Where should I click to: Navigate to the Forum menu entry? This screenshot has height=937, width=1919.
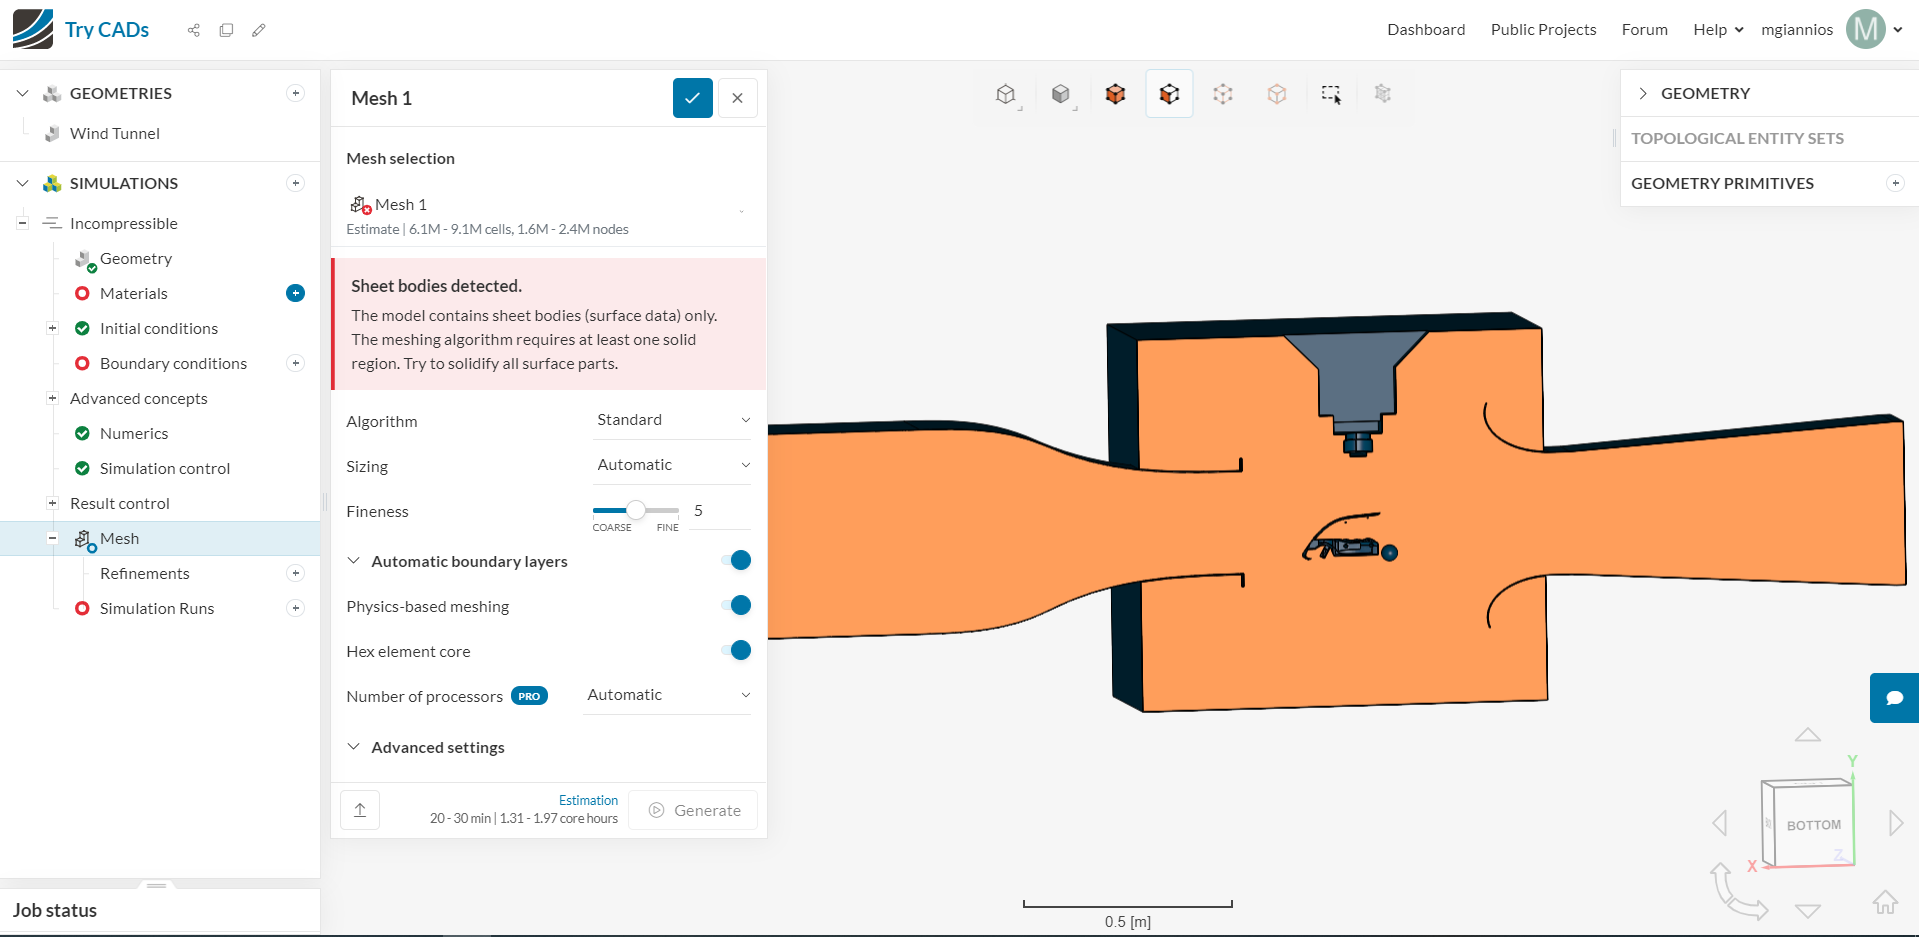click(x=1644, y=29)
